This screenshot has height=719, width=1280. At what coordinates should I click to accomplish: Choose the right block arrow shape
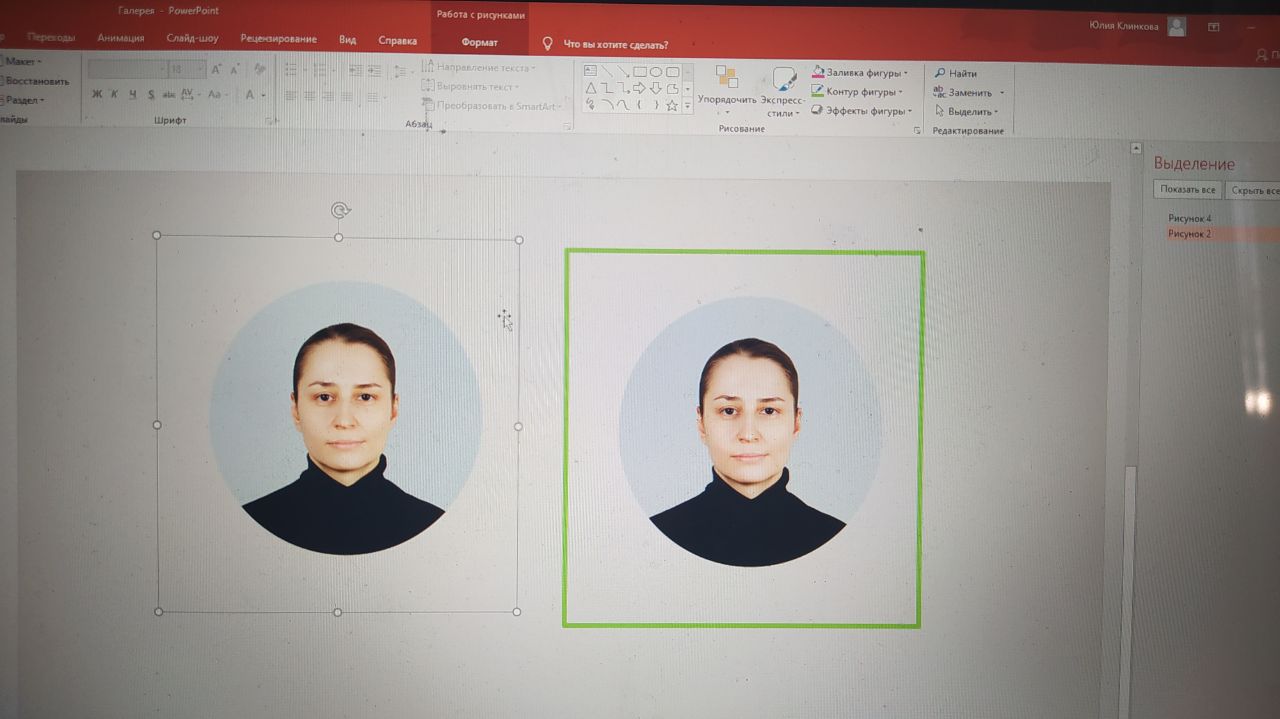[639, 88]
